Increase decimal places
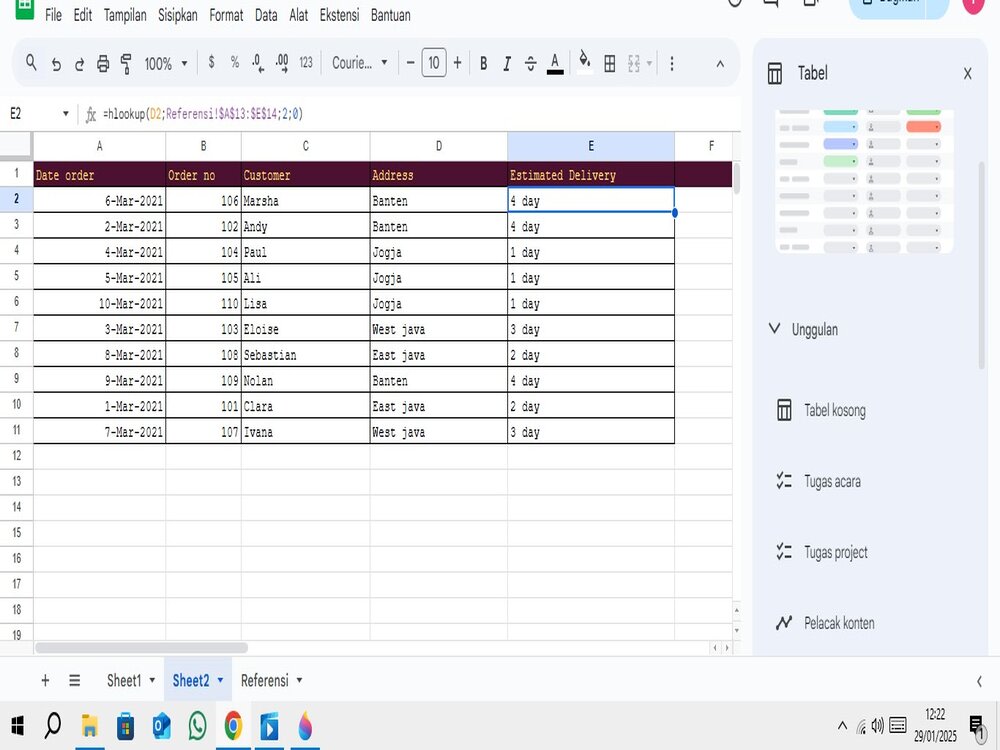The height and width of the screenshot is (750, 1000). pos(282,62)
